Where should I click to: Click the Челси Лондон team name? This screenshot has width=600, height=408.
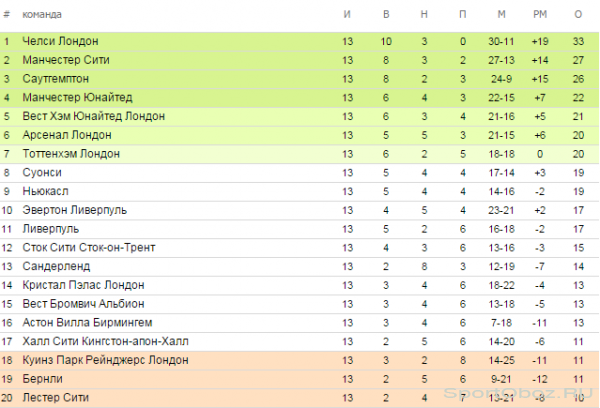point(60,41)
